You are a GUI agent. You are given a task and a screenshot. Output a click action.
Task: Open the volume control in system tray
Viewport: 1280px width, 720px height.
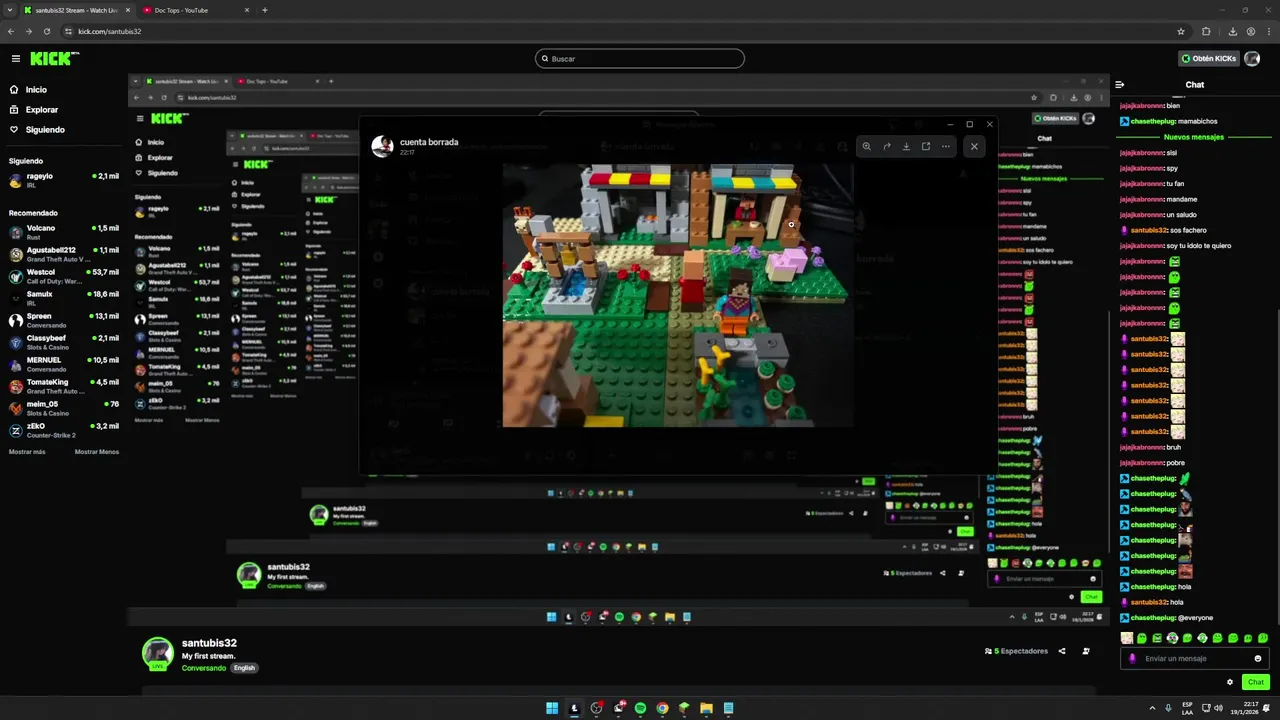click(x=1219, y=708)
